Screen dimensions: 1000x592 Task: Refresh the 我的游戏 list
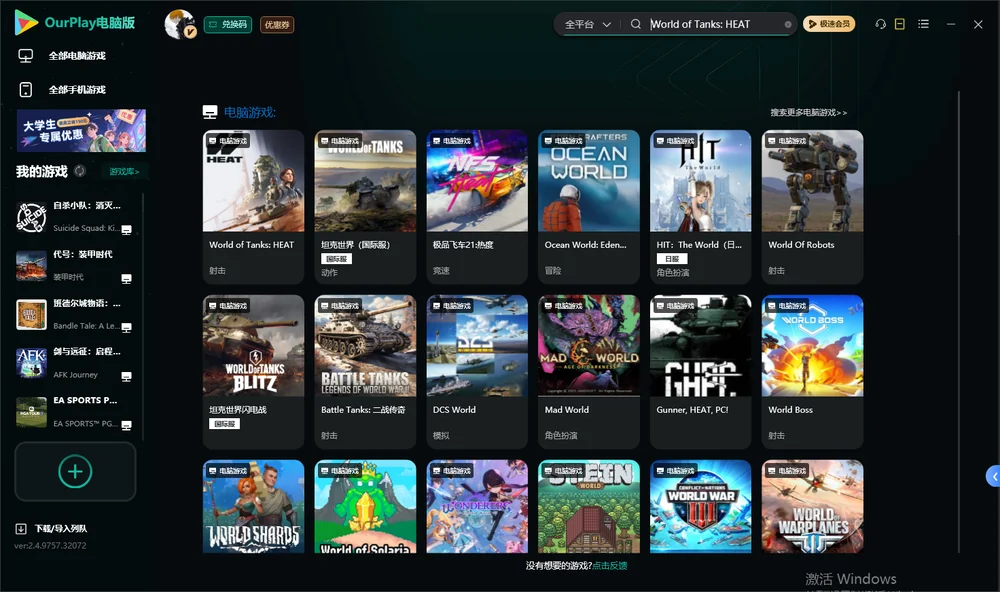[x=80, y=171]
